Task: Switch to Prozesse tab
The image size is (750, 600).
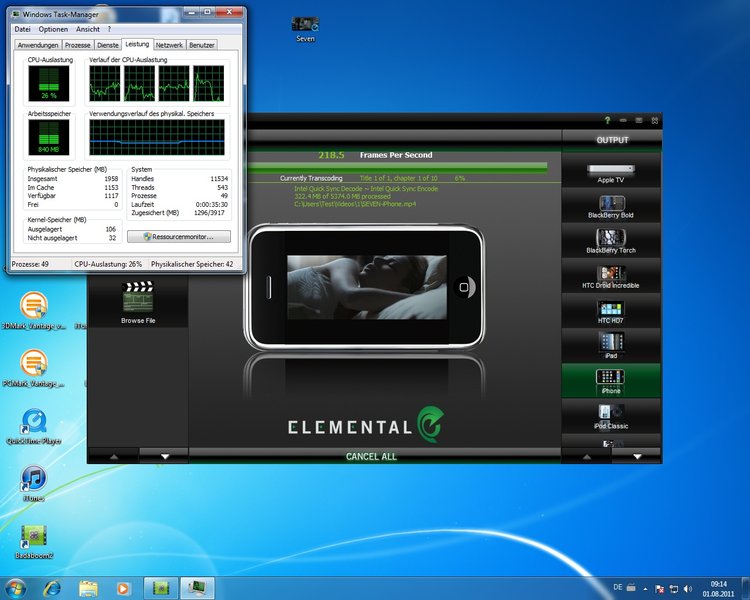Action: (77, 45)
